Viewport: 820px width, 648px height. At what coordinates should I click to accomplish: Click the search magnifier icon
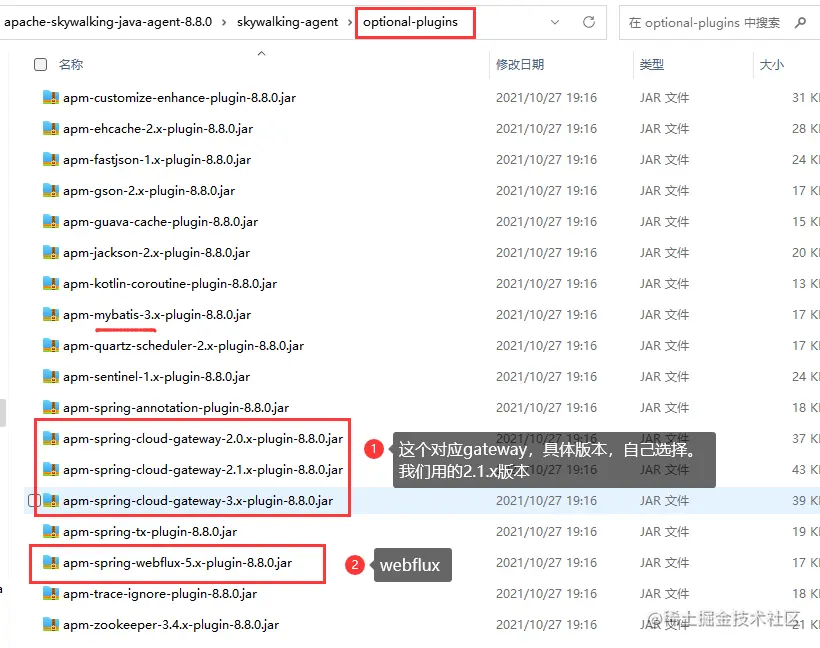(800, 22)
